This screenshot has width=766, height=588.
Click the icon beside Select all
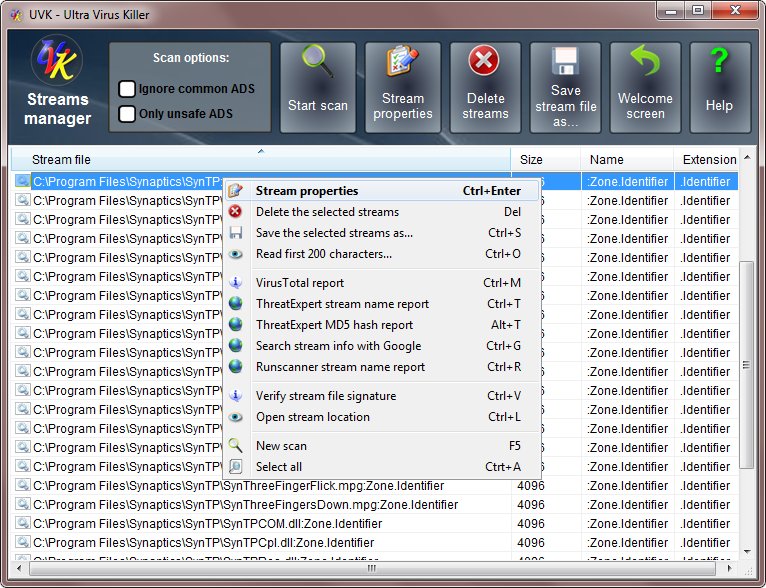click(x=235, y=466)
